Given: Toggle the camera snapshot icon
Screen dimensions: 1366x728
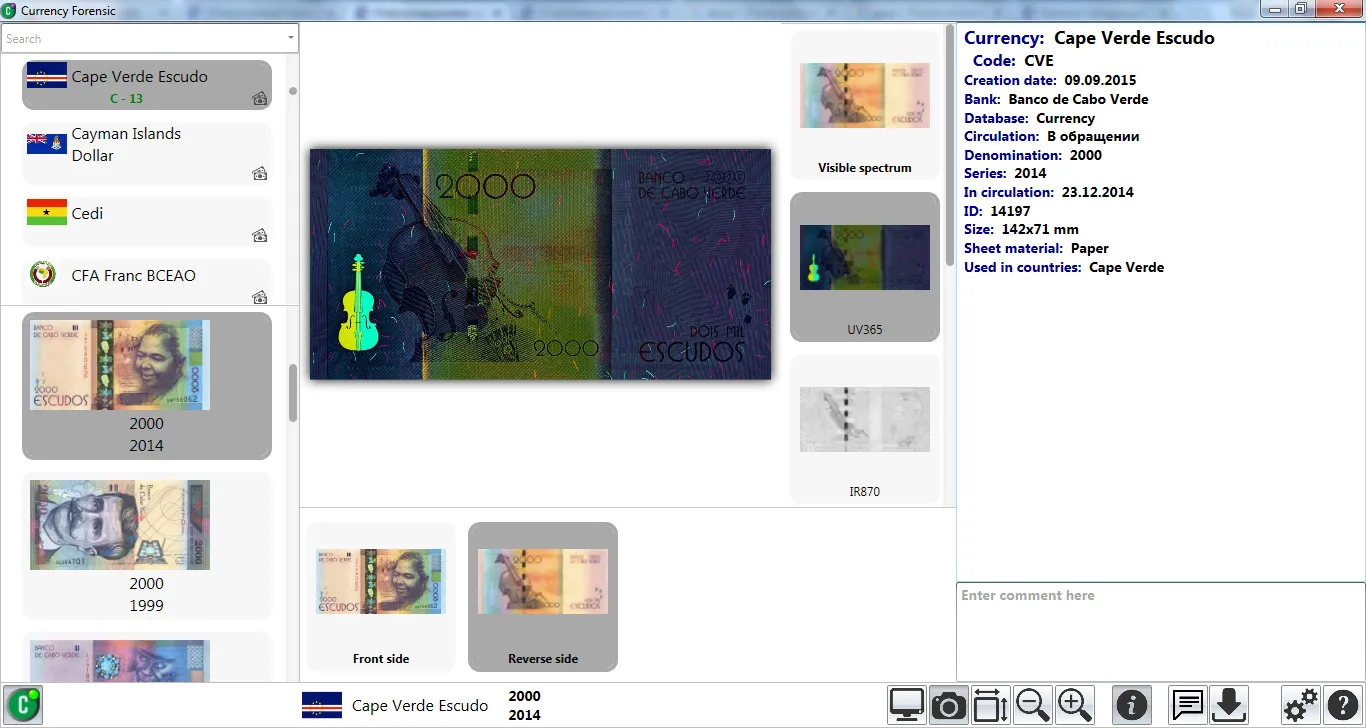Looking at the screenshot, I should point(948,706).
